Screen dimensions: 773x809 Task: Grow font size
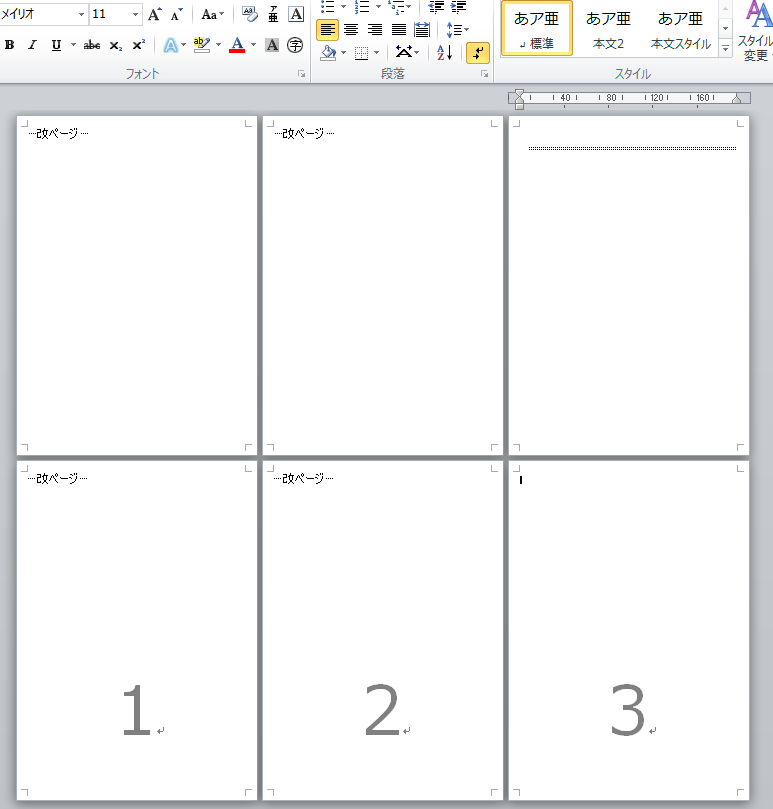click(154, 14)
